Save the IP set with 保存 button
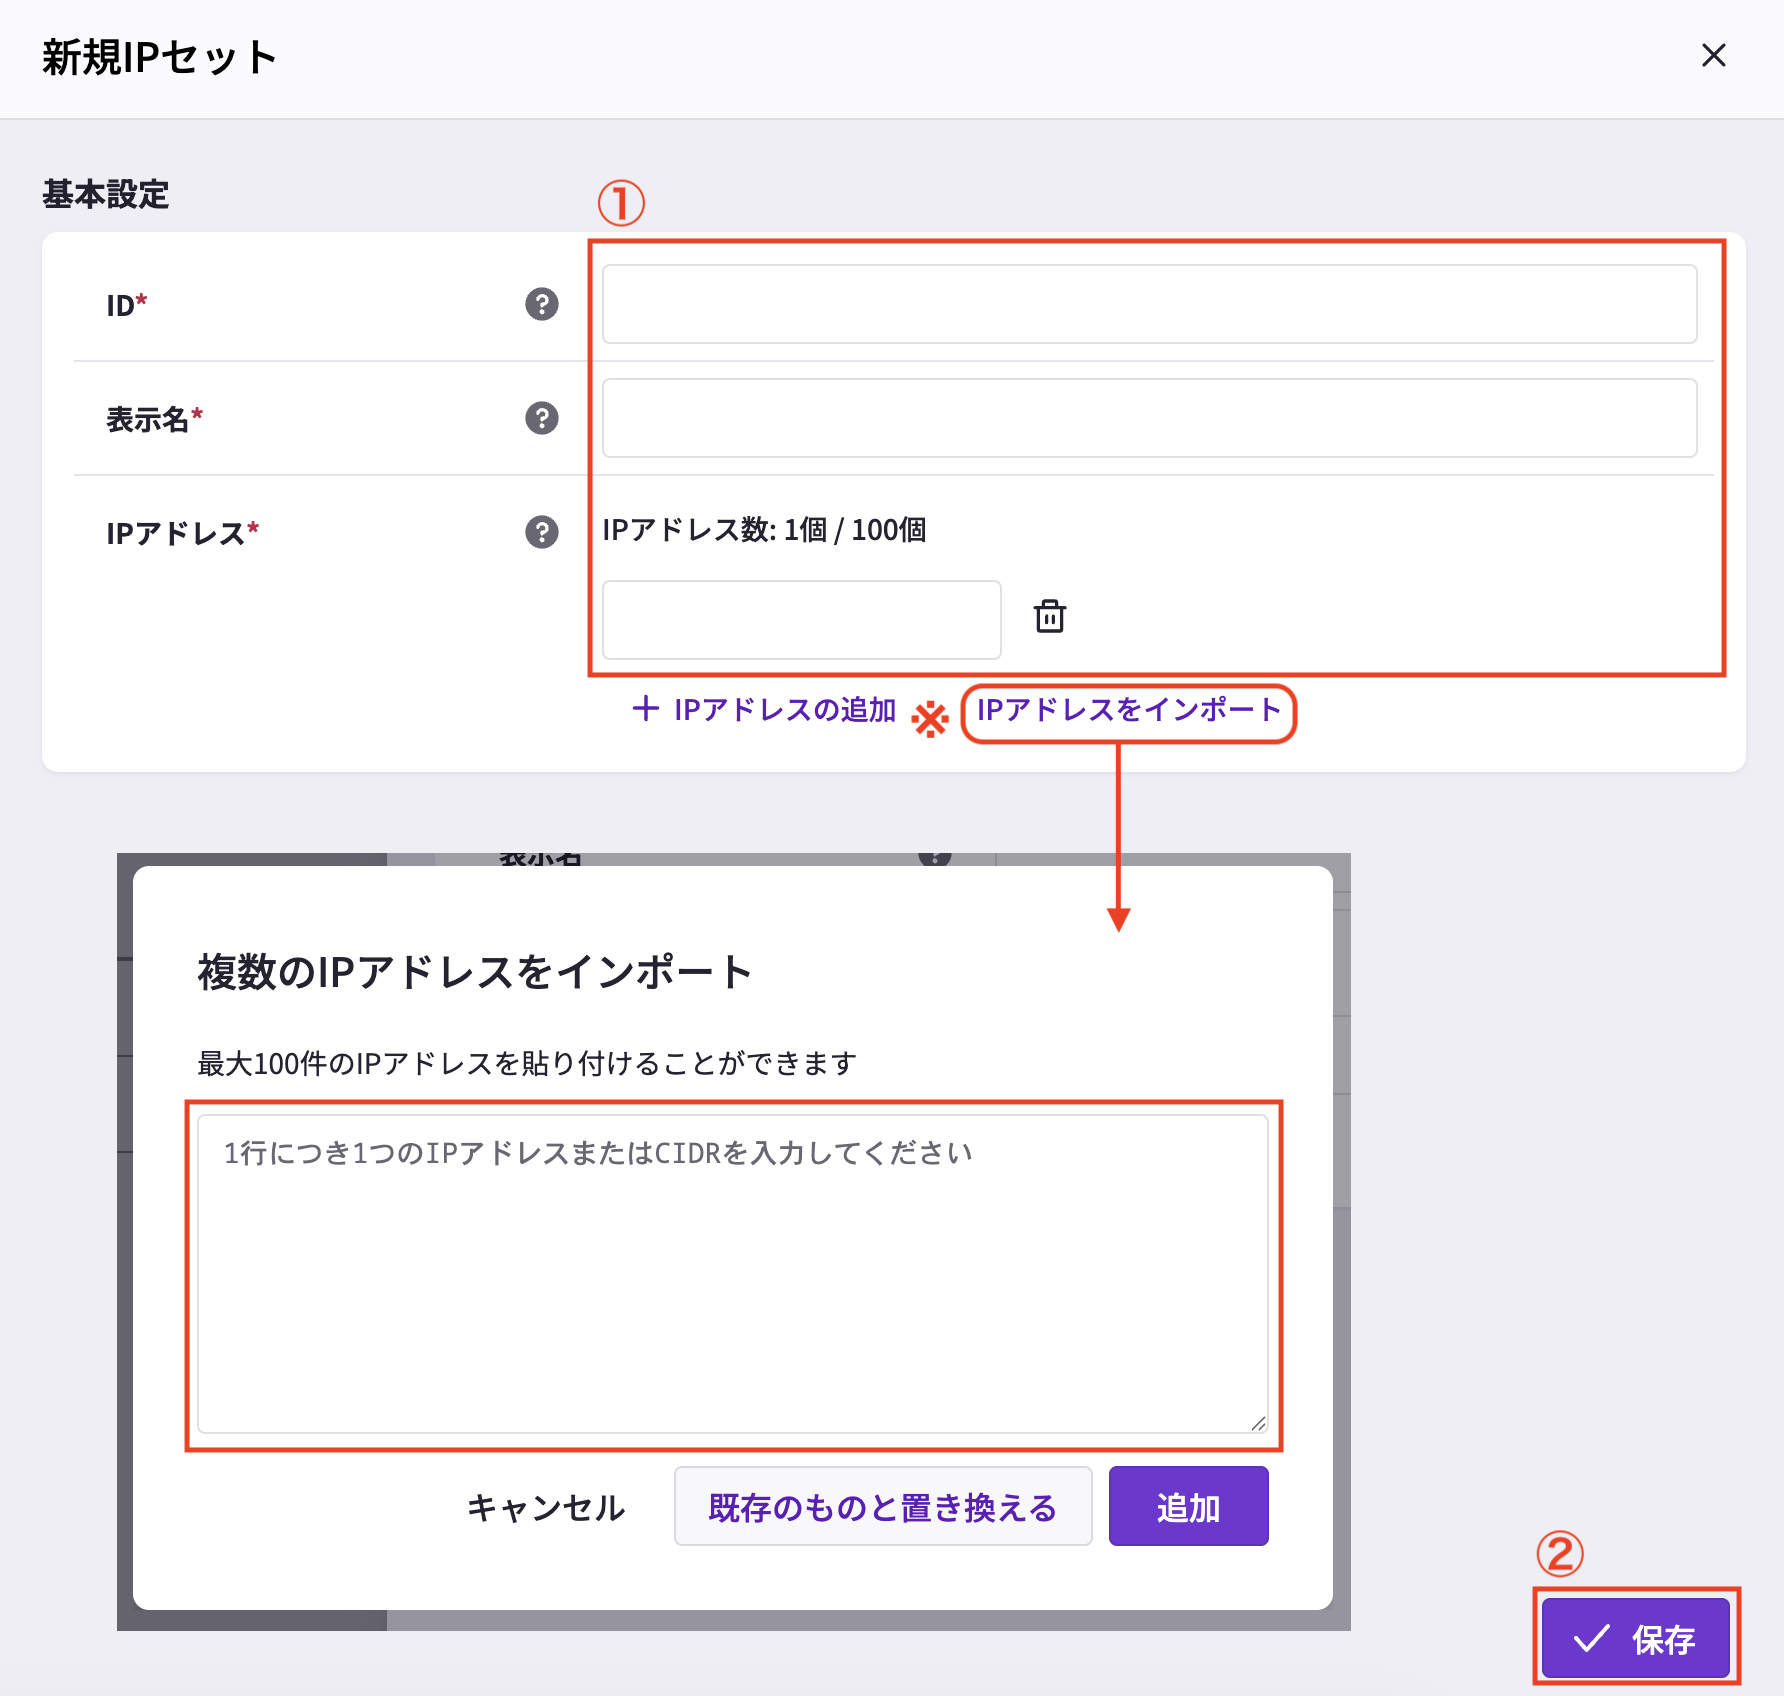 coord(1636,1638)
